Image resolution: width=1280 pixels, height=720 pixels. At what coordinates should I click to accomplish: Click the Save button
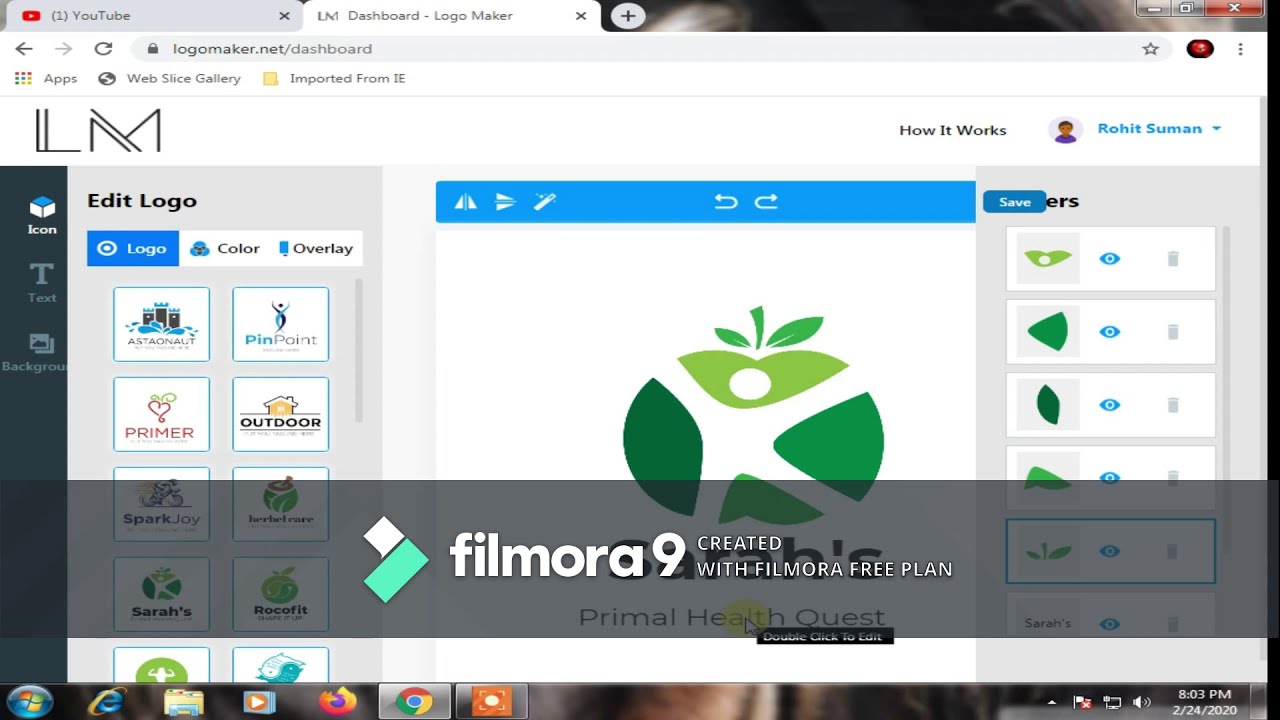click(1014, 202)
